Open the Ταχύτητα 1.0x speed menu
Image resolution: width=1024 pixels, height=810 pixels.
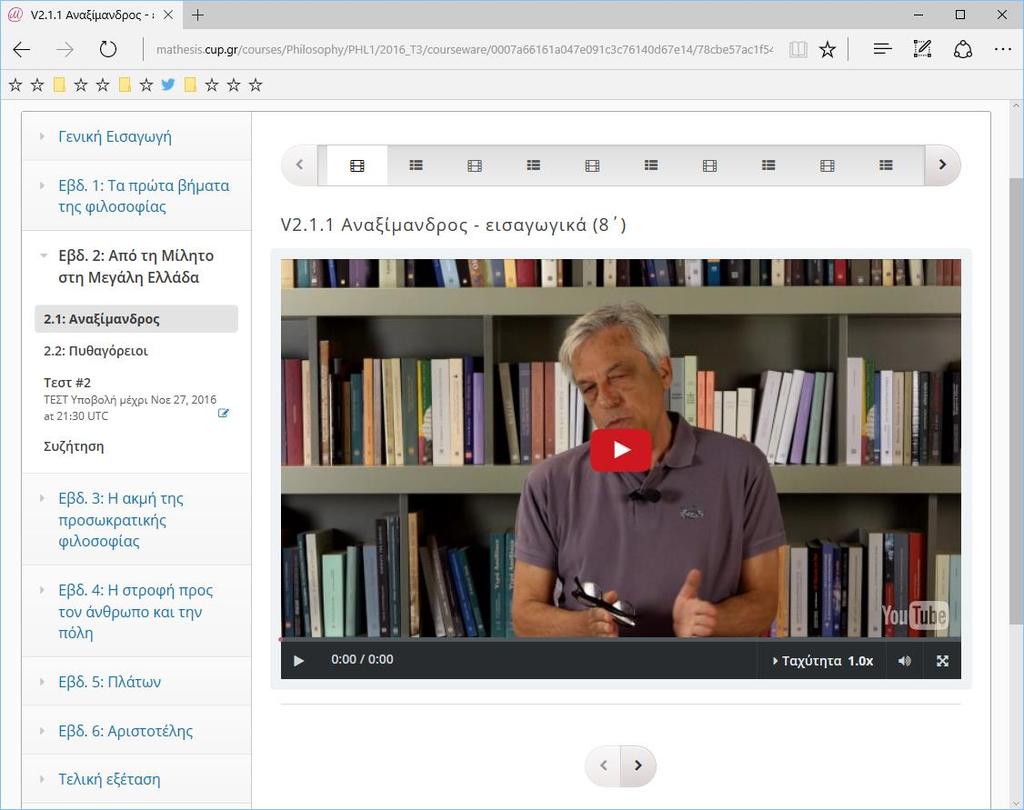[x=822, y=660]
